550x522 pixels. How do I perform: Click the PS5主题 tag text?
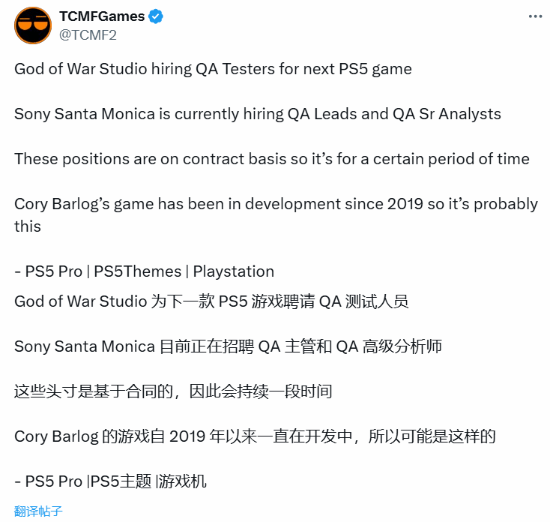coord(121,481)
